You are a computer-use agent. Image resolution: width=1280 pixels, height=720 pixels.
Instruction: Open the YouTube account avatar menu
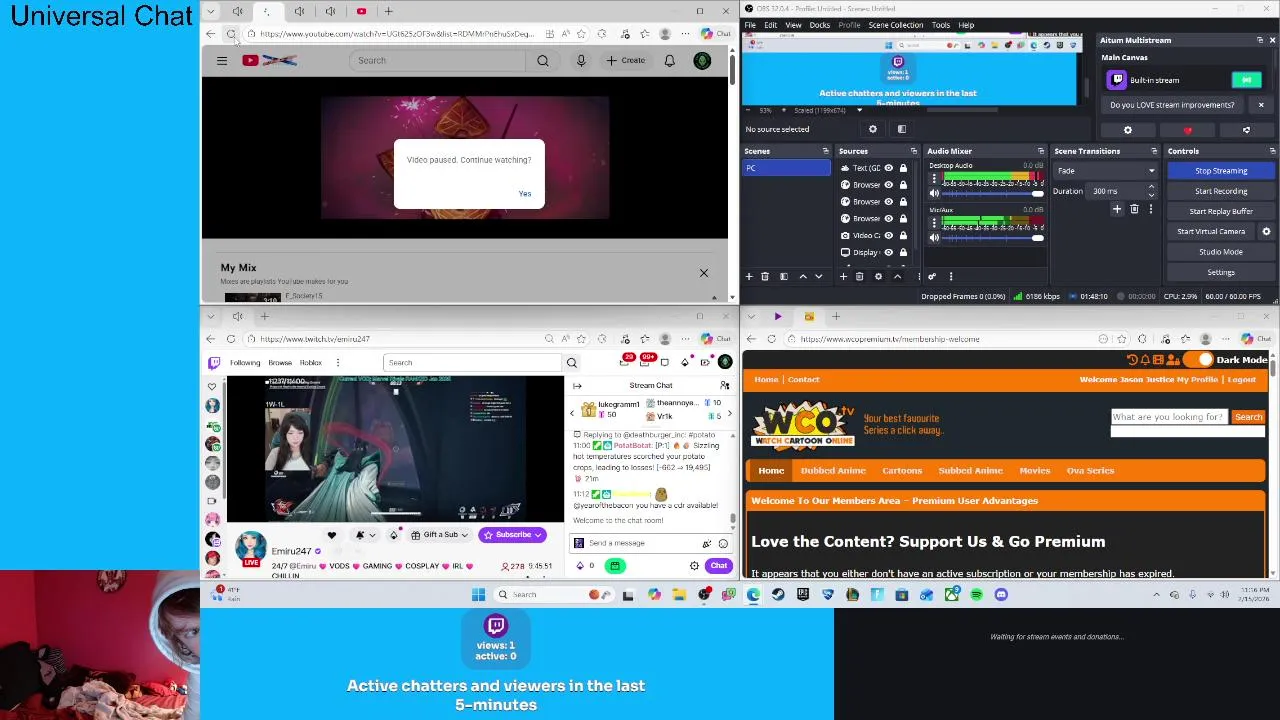[x=702, y=61]
